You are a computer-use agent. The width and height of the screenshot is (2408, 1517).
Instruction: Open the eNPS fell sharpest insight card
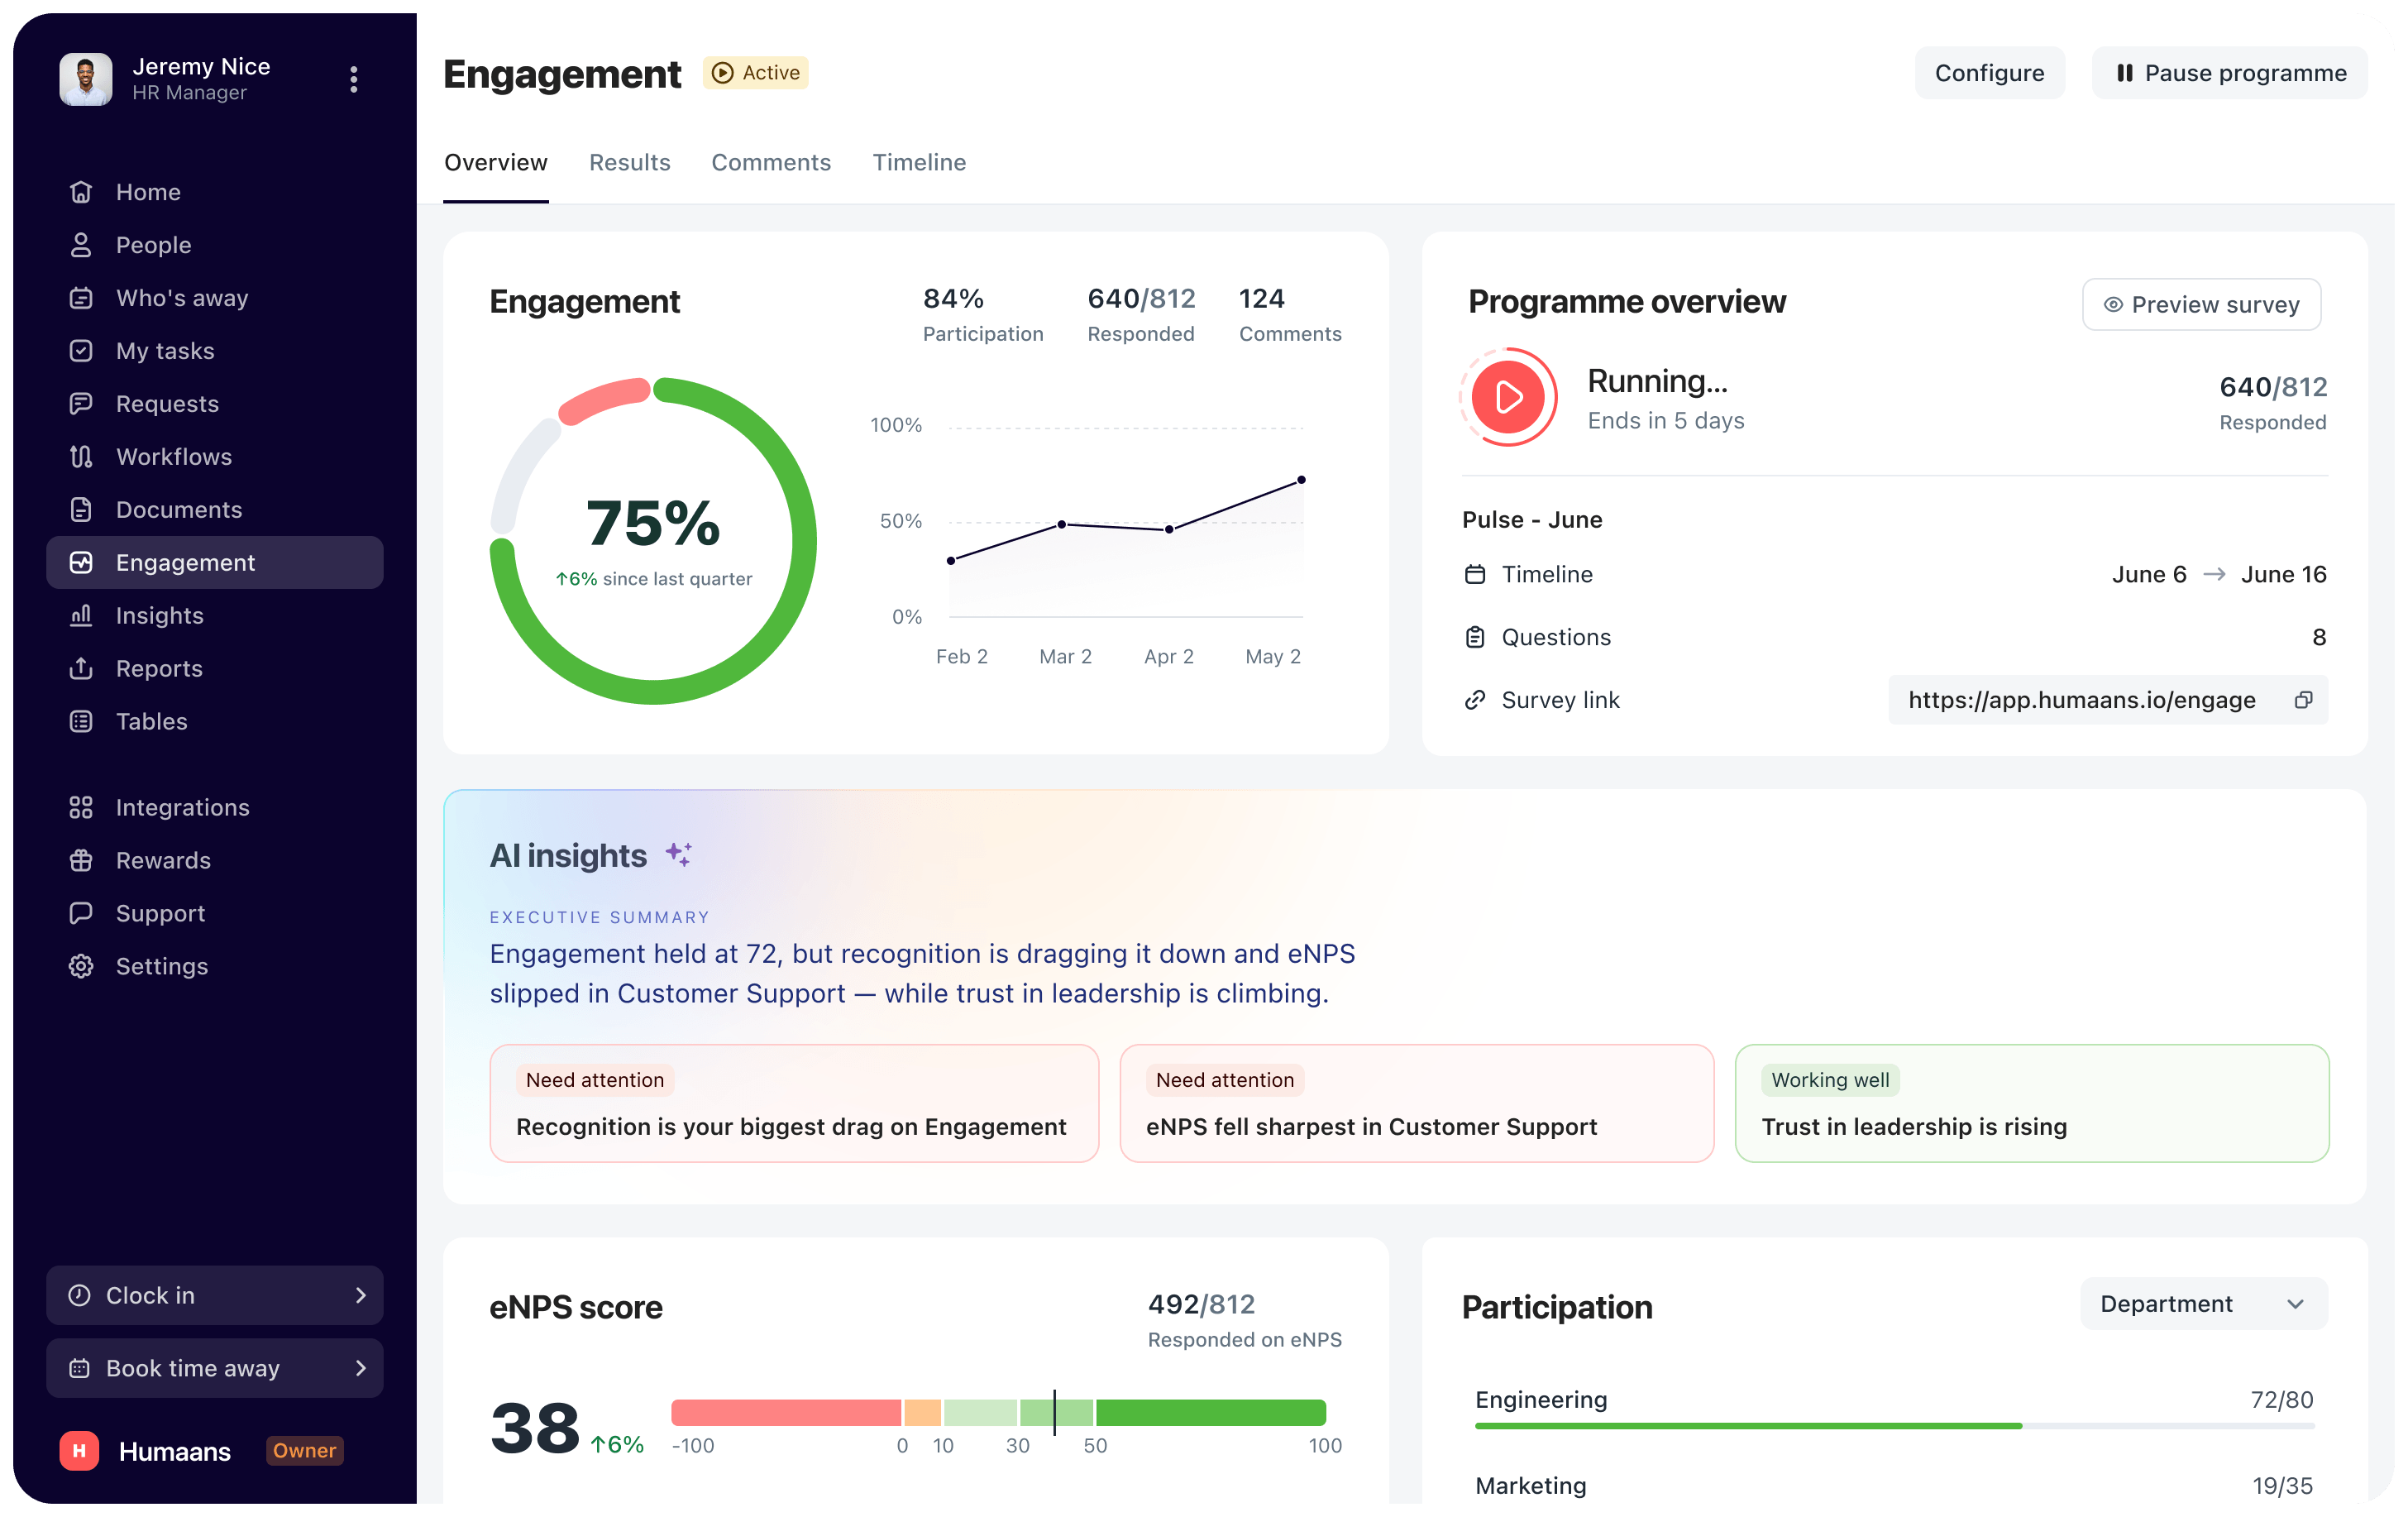click(x=1417, y=1104)
